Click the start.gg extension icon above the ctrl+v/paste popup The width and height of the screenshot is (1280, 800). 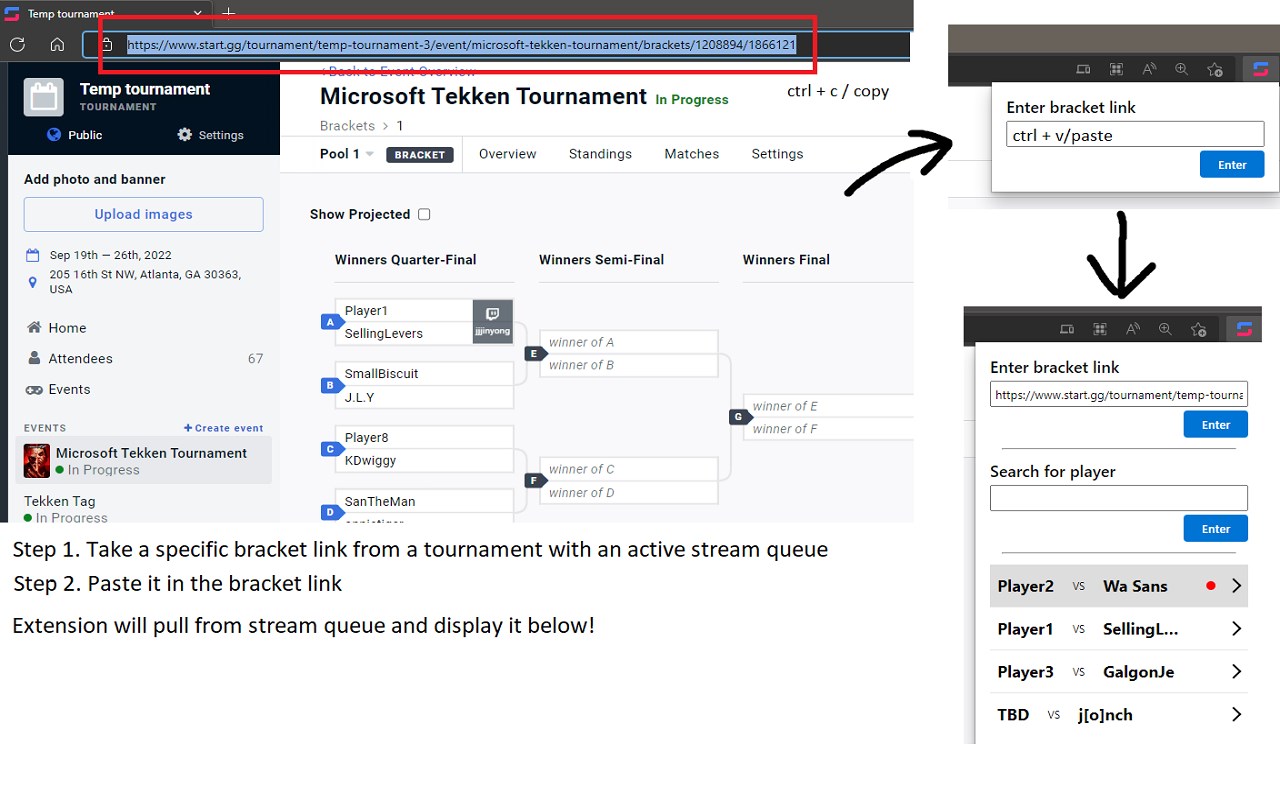click(1260, 69)
